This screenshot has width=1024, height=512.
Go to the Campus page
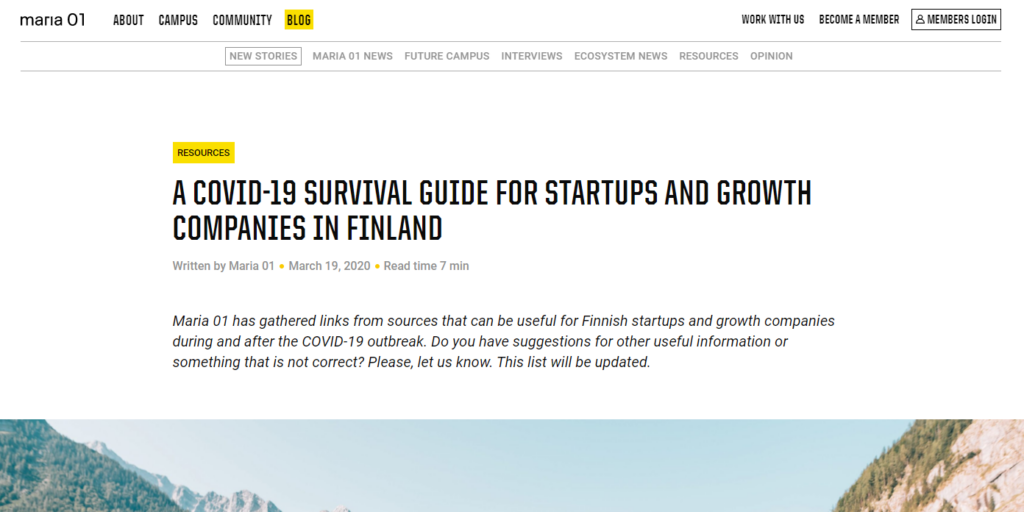tap(178, 20)
